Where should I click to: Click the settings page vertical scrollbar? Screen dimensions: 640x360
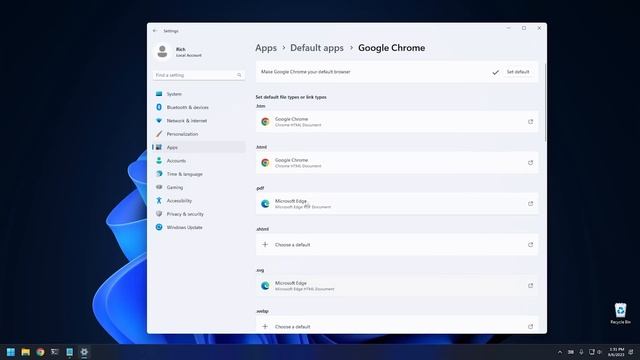545,103
